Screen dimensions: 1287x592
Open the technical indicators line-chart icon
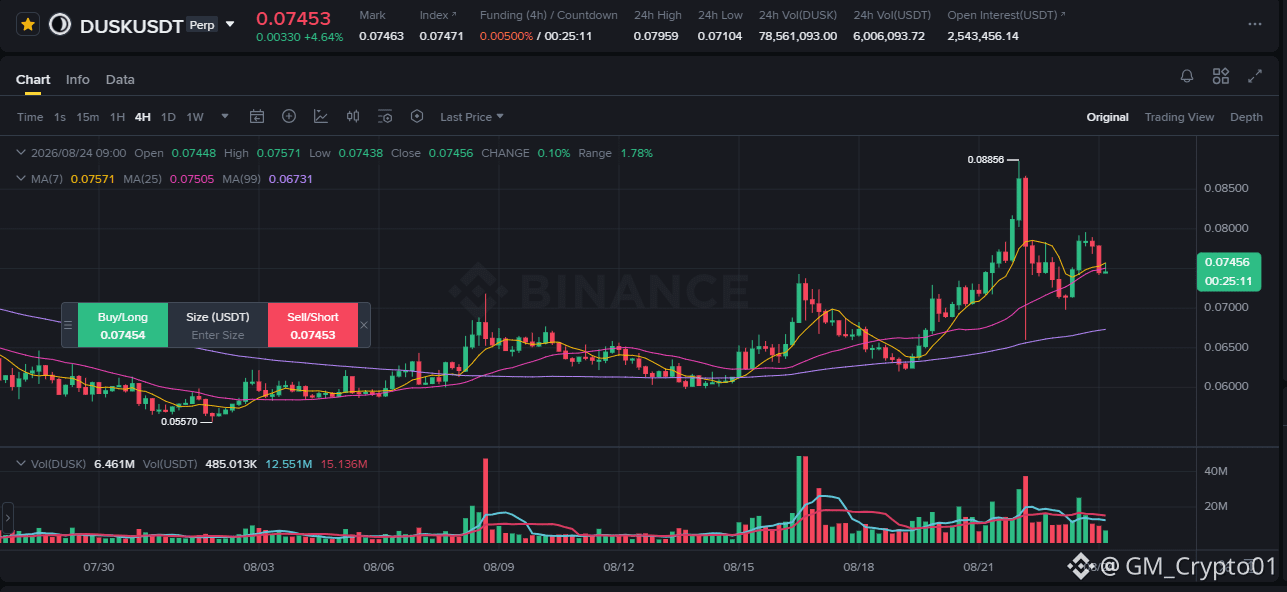tap(321, 117)
